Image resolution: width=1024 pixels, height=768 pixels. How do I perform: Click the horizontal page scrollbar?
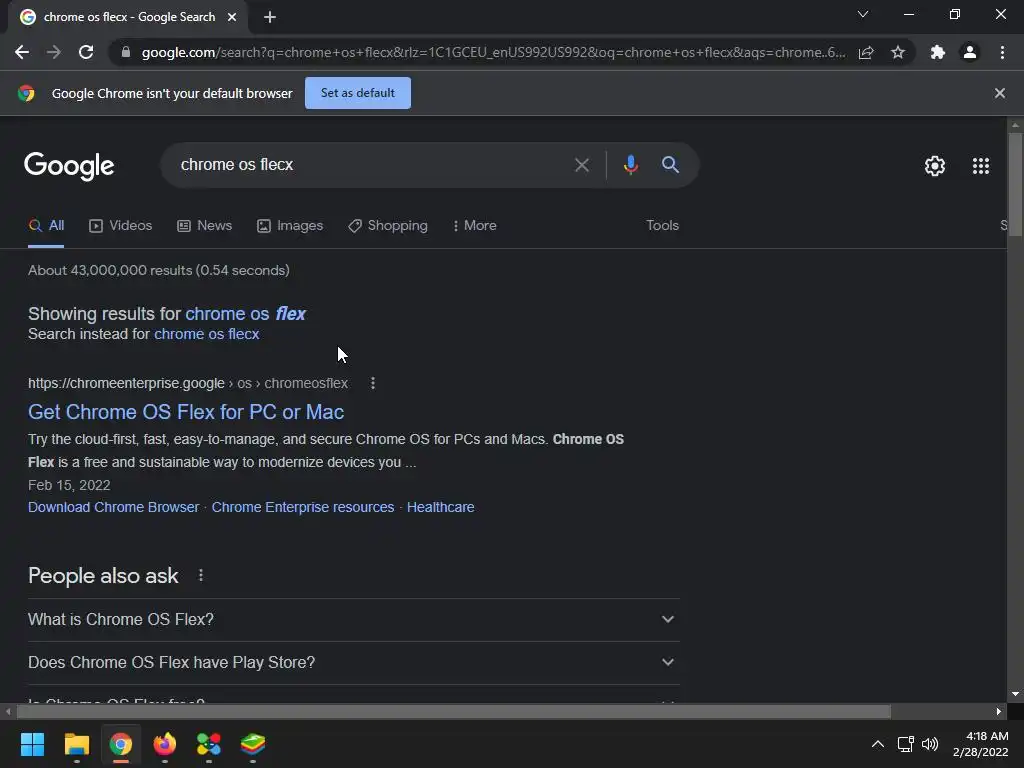click(x=454, y=711)
